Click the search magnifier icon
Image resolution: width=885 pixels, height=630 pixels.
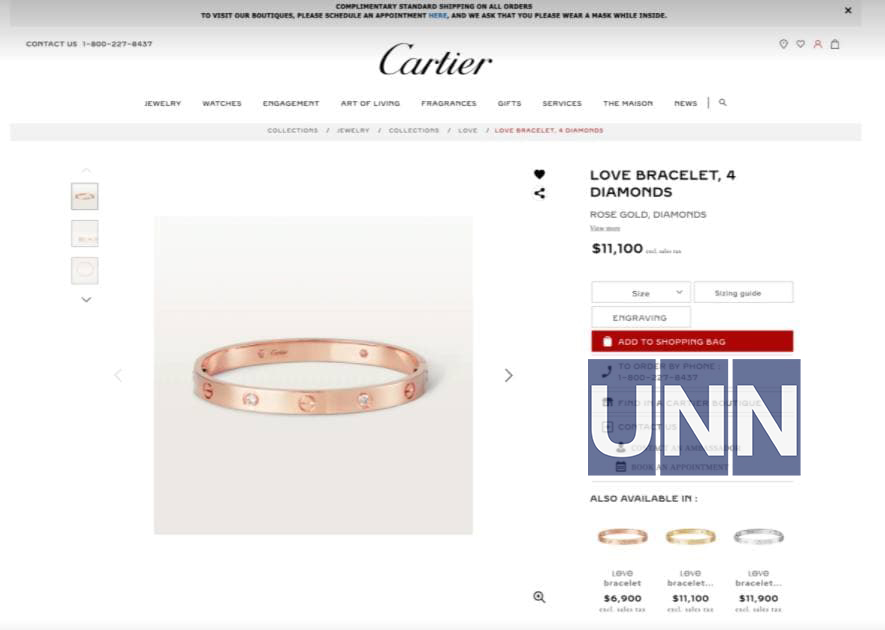pos(722,103)
